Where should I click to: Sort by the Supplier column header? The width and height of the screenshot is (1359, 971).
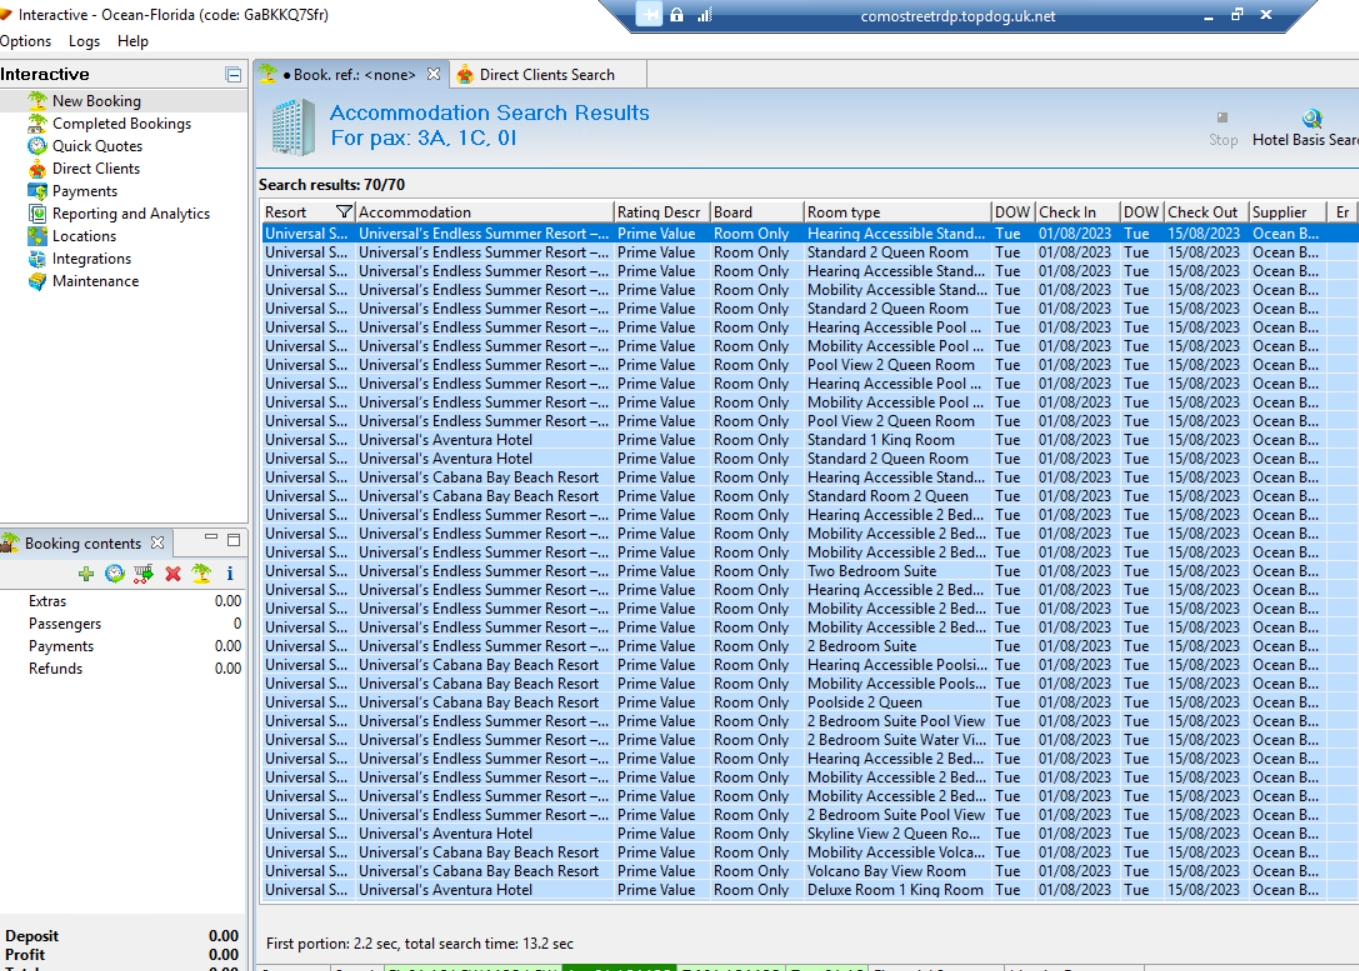[x=1287, y=212]
